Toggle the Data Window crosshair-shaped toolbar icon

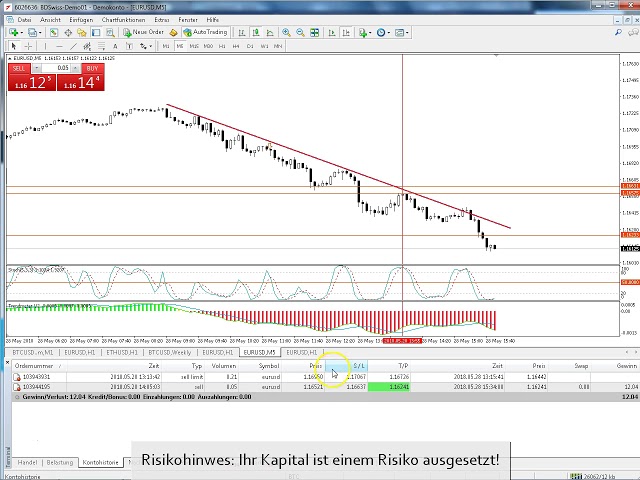[68, 32]
